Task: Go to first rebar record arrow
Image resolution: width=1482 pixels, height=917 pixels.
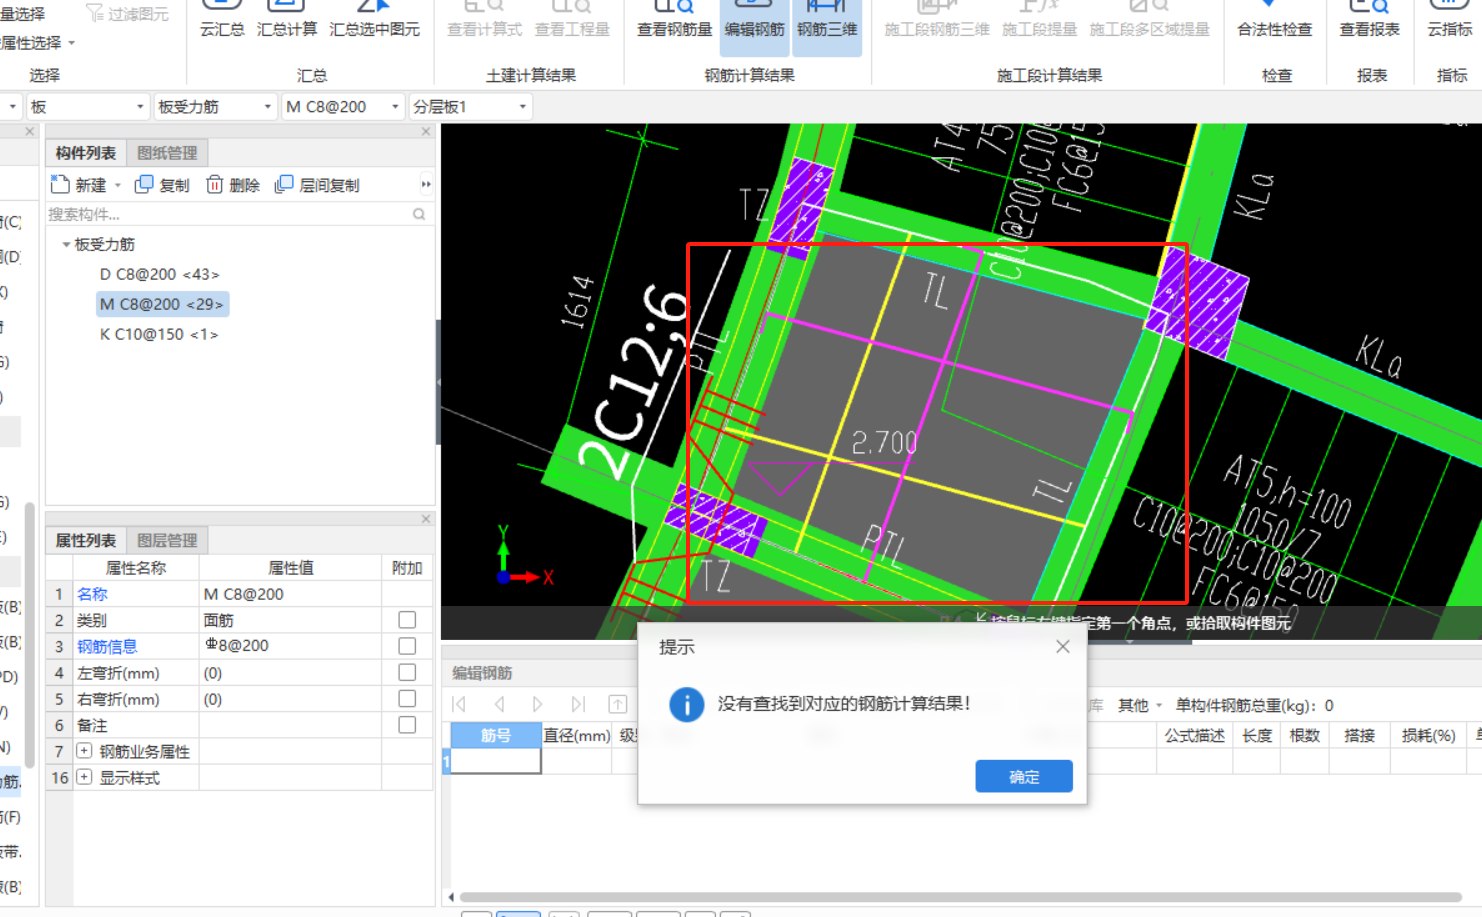Action: (x=460, y=704)
